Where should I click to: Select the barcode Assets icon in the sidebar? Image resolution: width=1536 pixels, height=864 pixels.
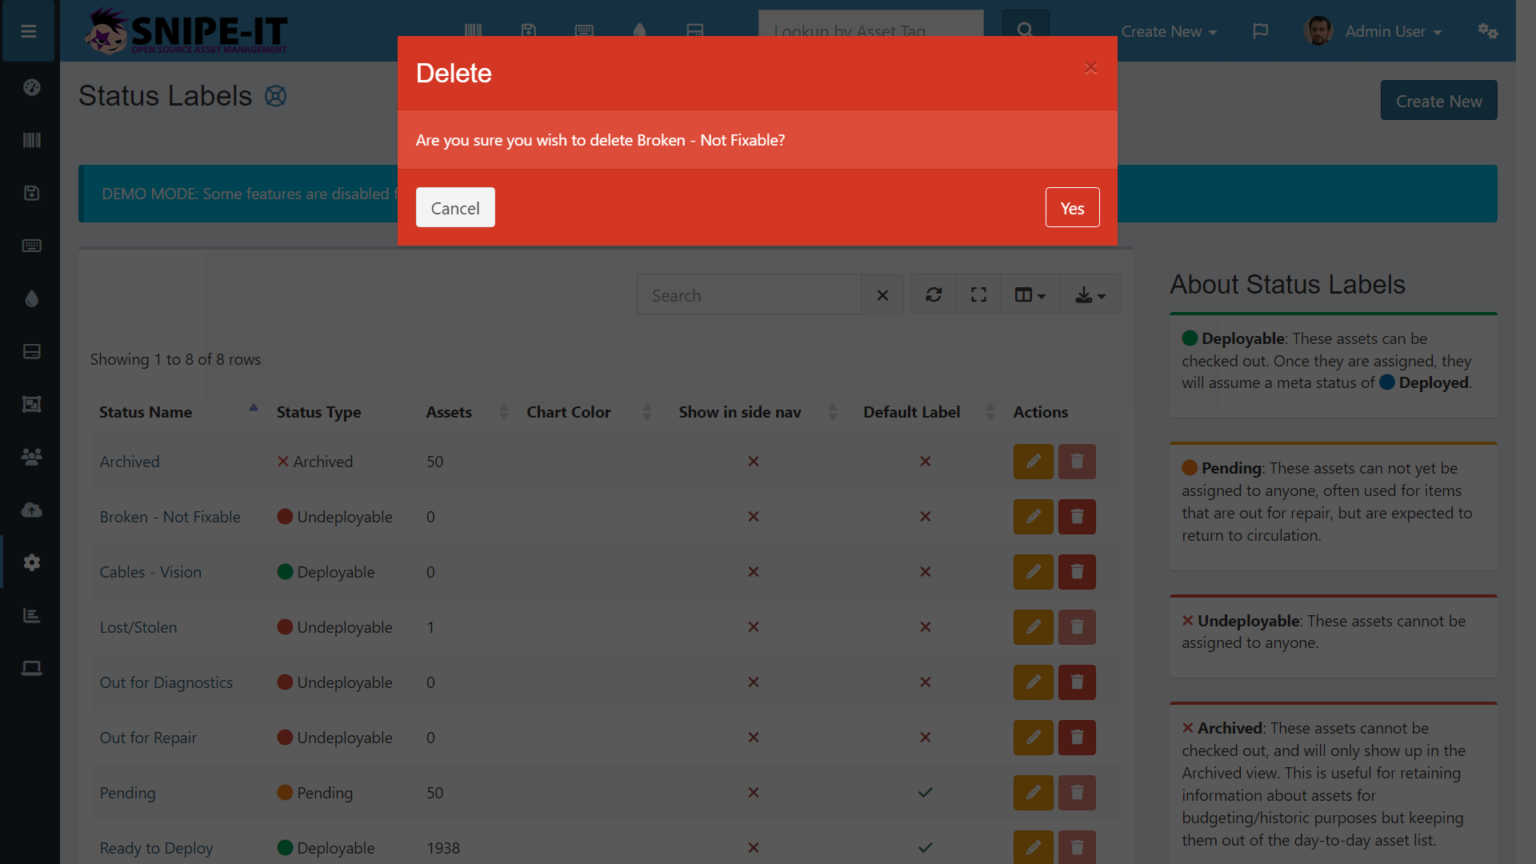(x=30, y=140)
